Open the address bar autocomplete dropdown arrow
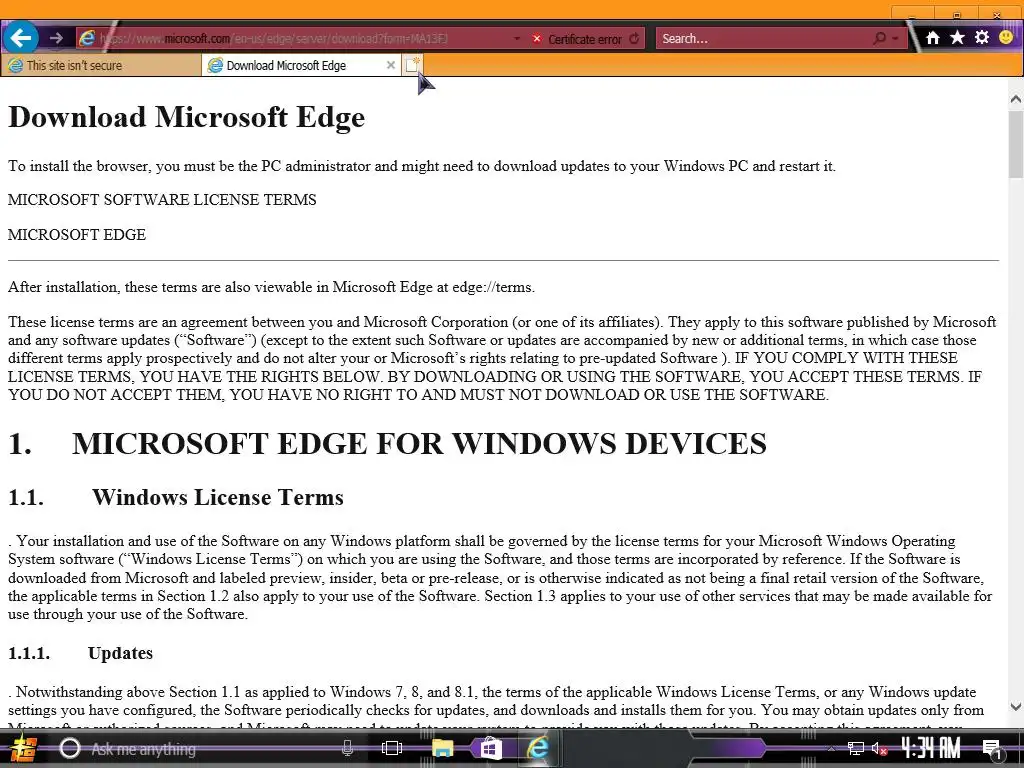Screen dimensions: 1024x768 click(x=517, y=39)
